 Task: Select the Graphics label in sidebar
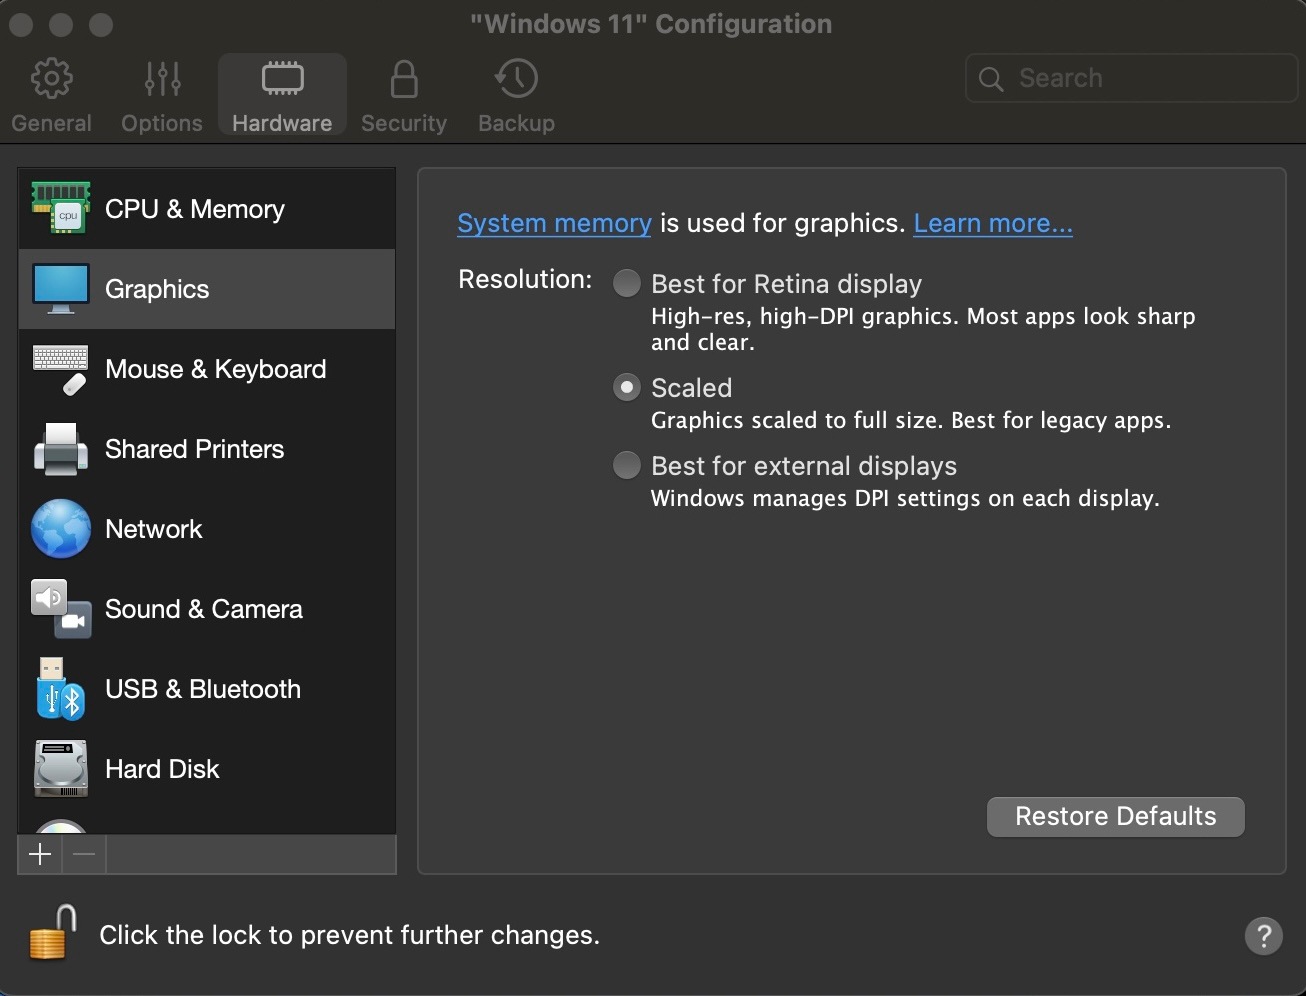[157, 289]
